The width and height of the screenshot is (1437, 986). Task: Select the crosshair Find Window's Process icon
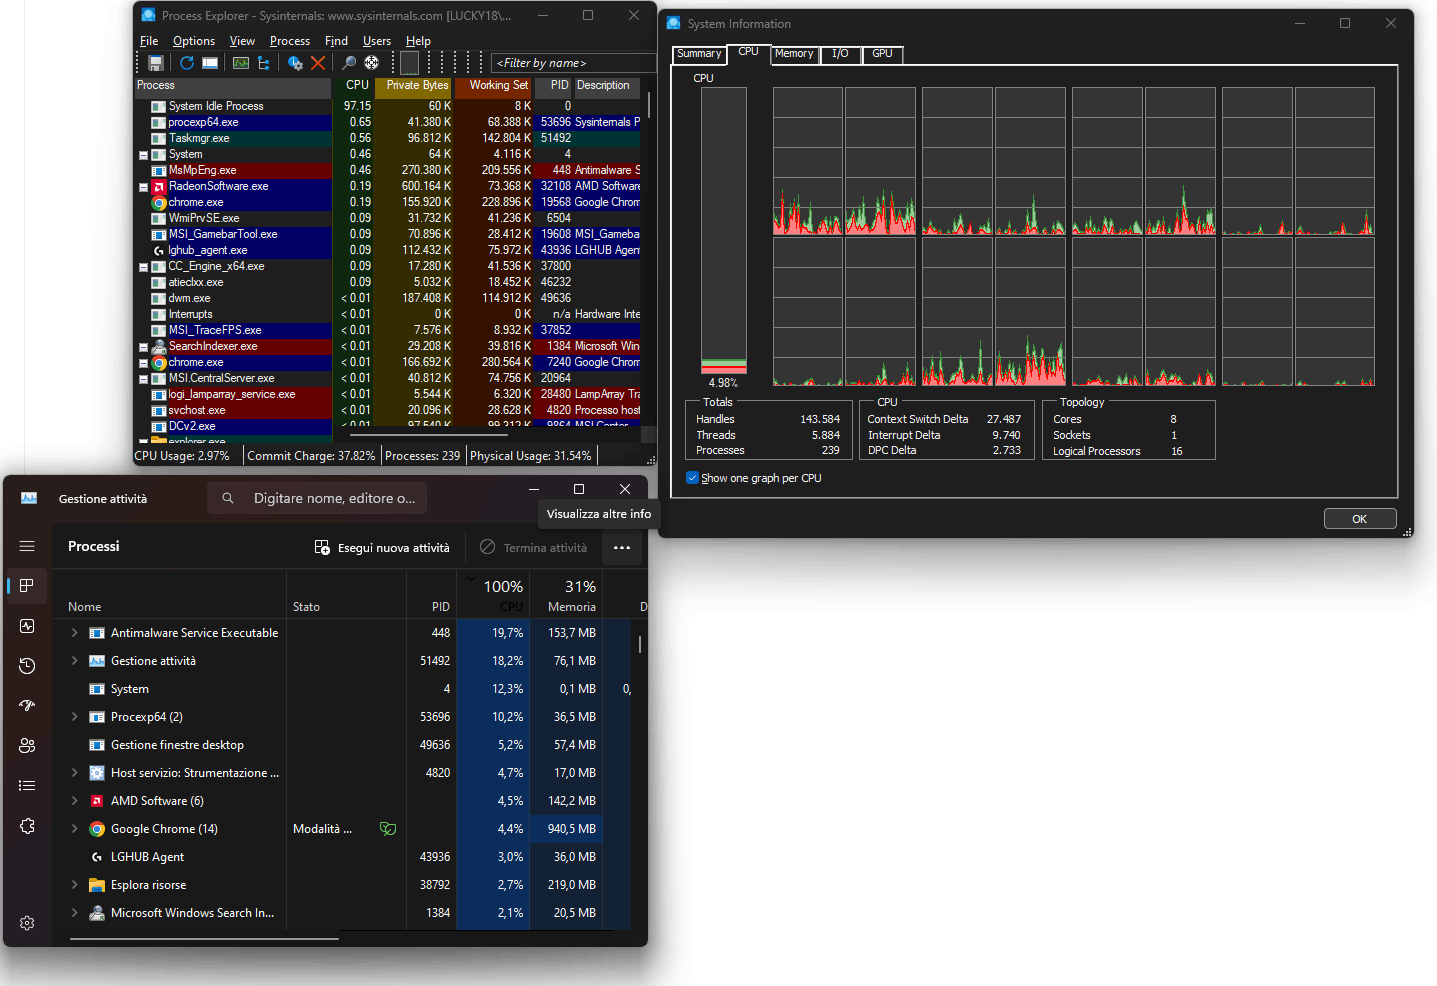coord(372,63)
